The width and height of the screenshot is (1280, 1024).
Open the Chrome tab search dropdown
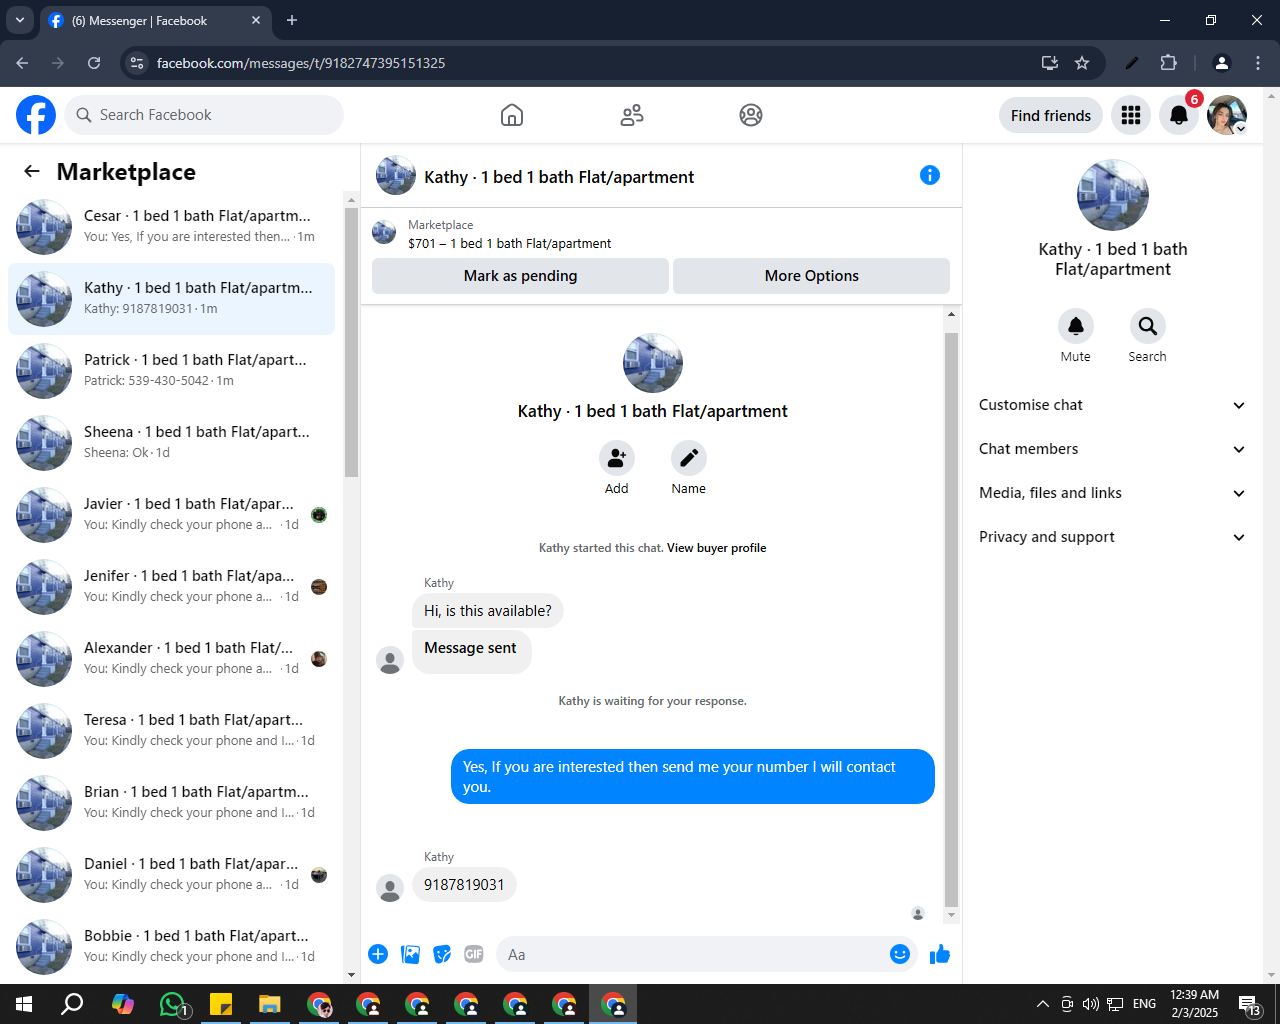19,20
